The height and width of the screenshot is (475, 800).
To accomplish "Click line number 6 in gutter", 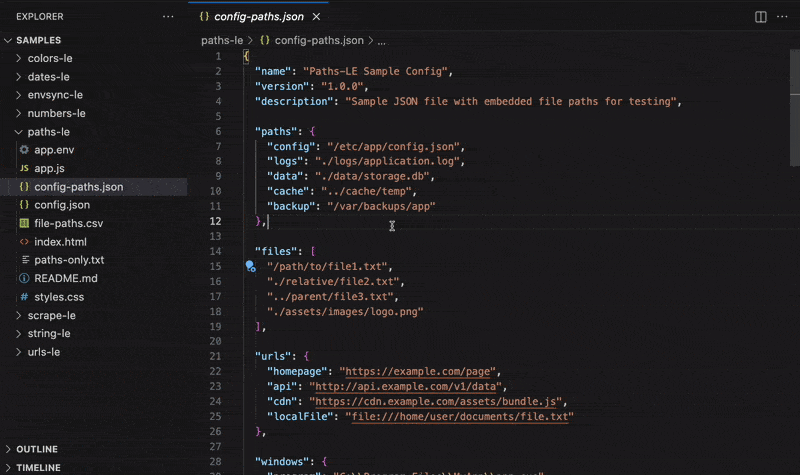I will pyautogui.click(x=218, y=132).
